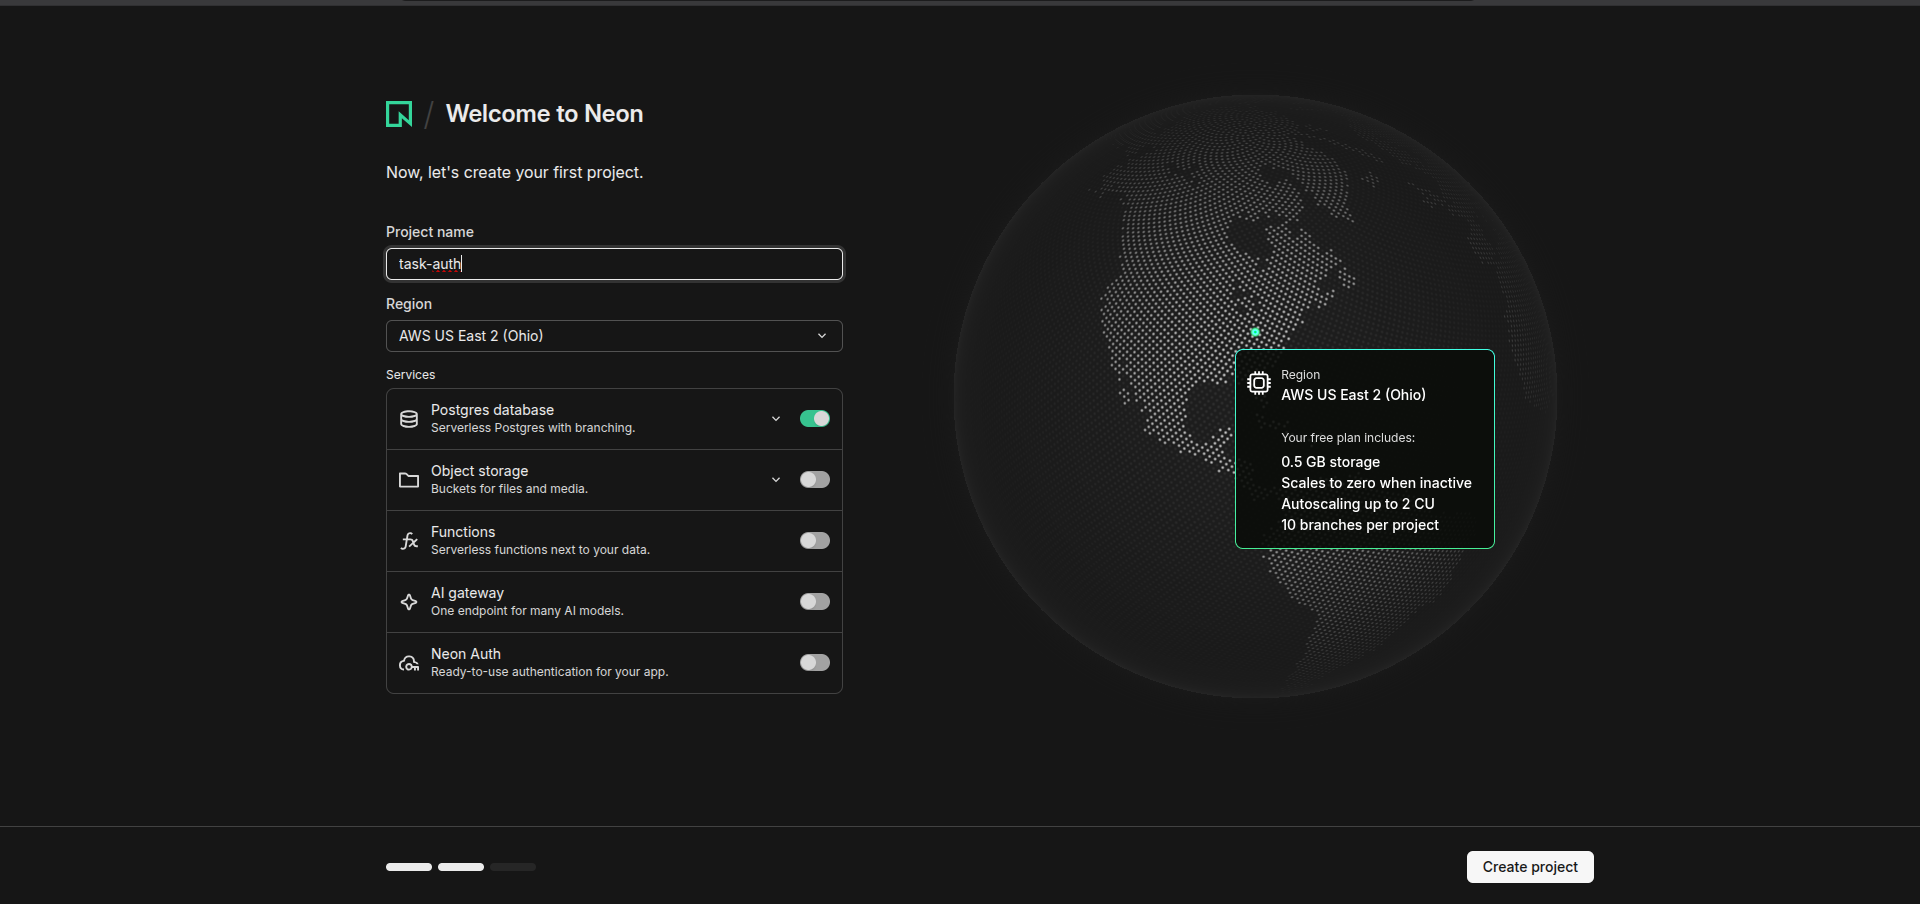
Task: Click 'One endpoint for many AI models.' text
Action: point(527,611)
